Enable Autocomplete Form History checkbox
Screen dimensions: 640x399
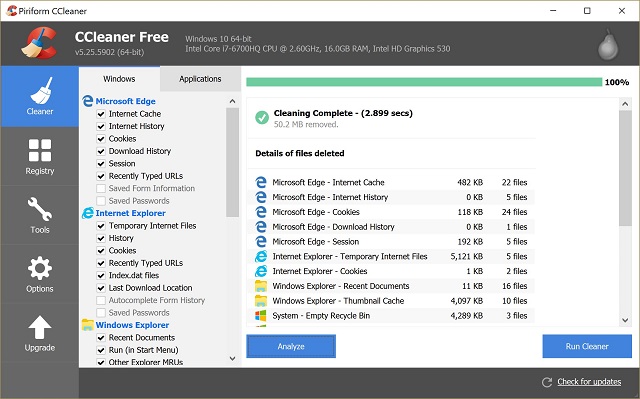[x=101, y=300]
